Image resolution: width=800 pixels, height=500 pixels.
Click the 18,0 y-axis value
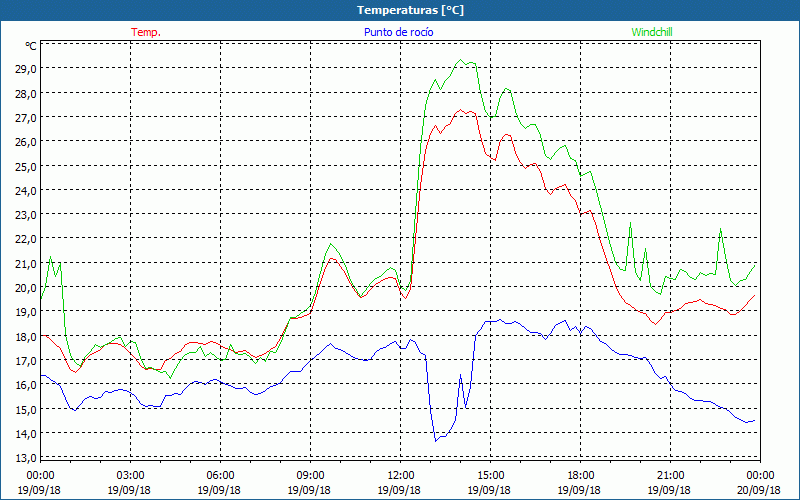tap(26, 337)
